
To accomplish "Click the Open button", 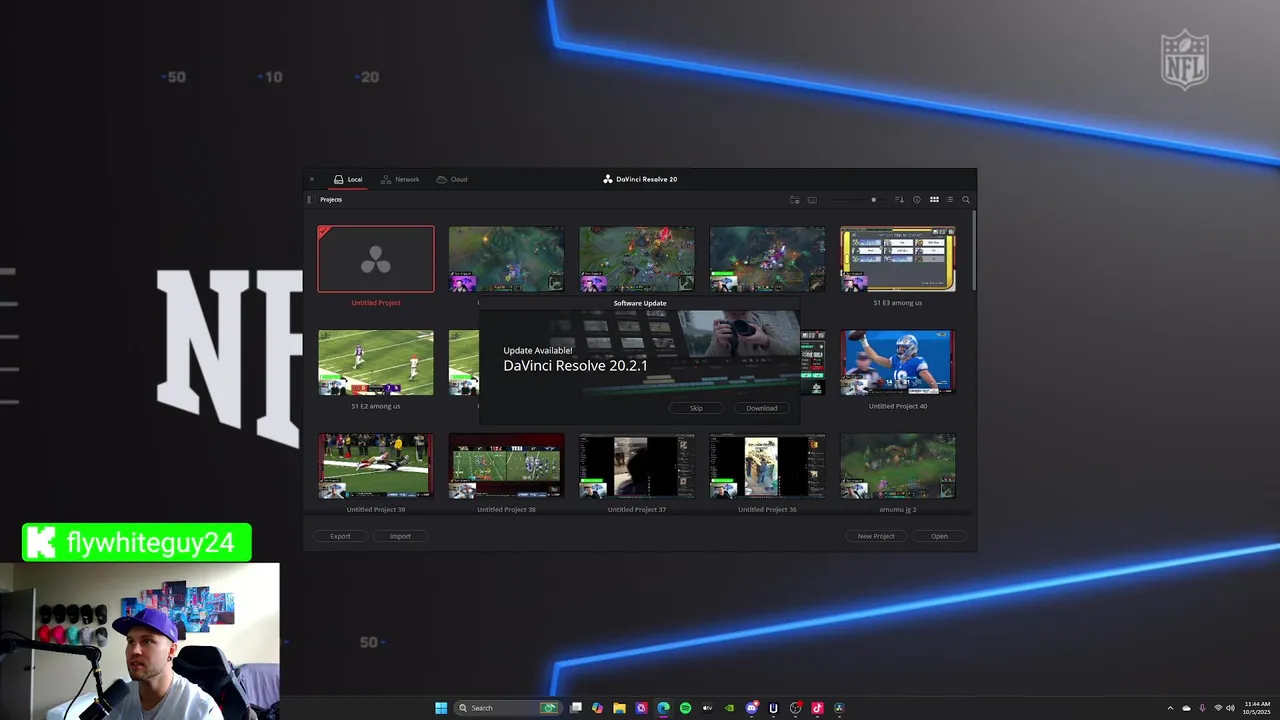I will [939, 536].
